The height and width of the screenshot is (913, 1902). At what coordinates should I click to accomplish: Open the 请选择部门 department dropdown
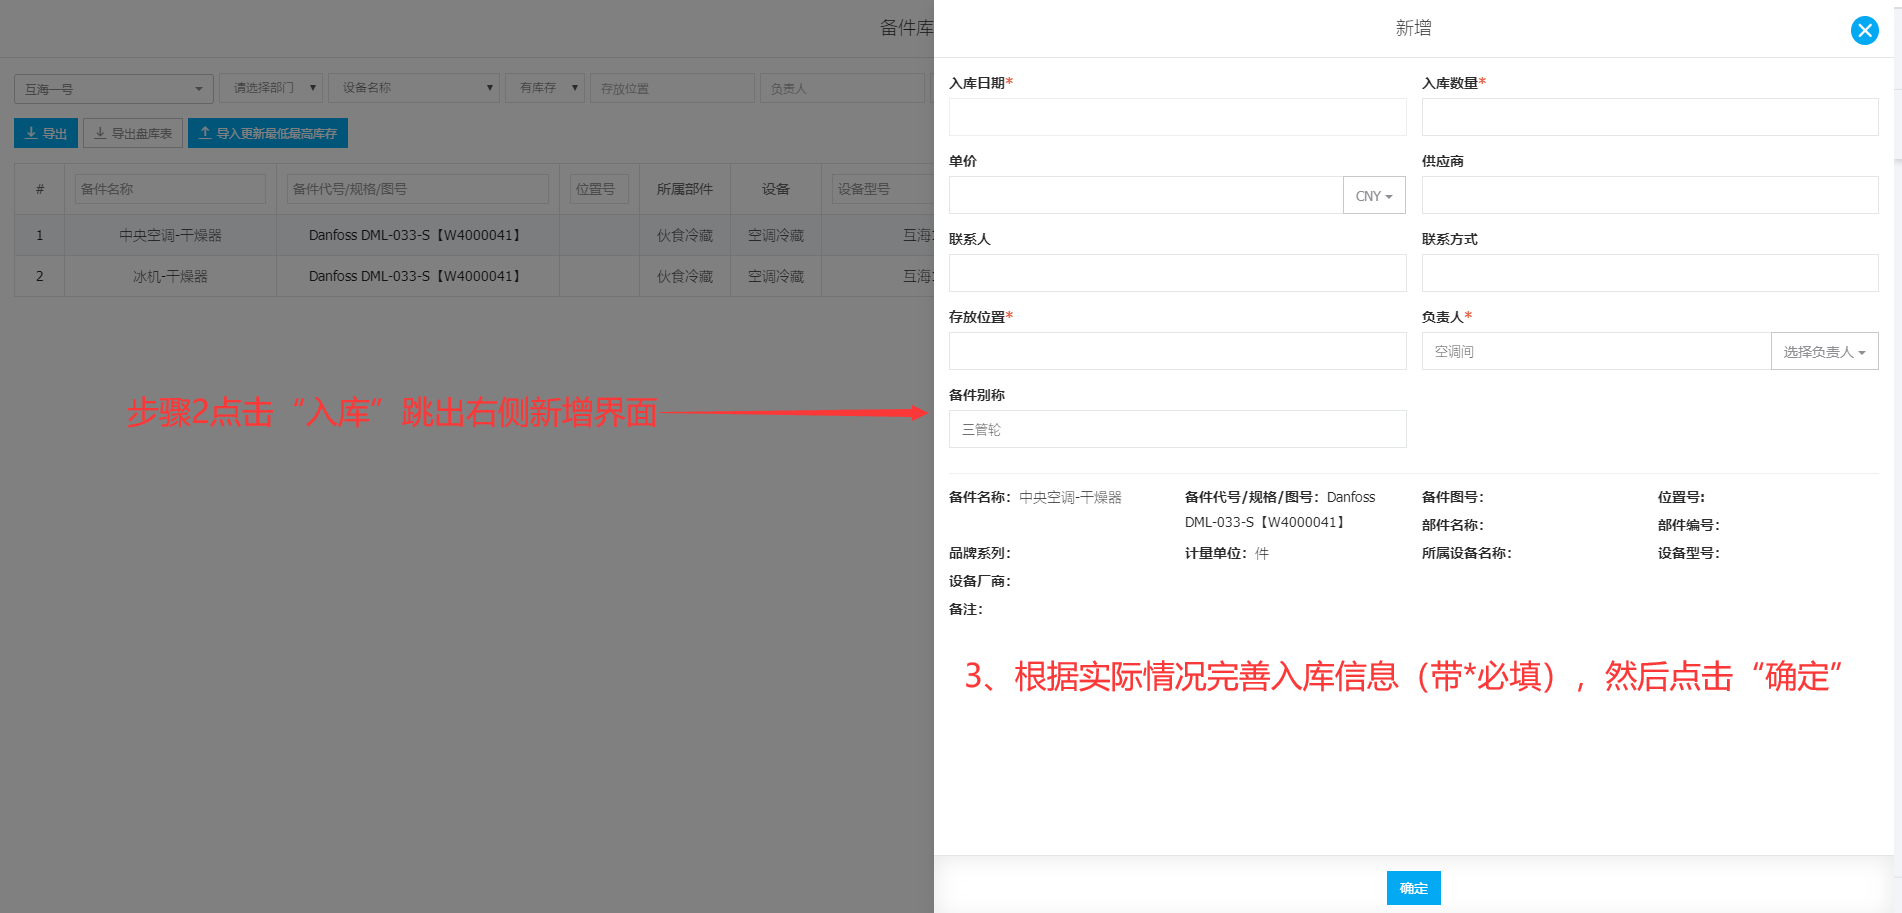(x=271, y=88)
